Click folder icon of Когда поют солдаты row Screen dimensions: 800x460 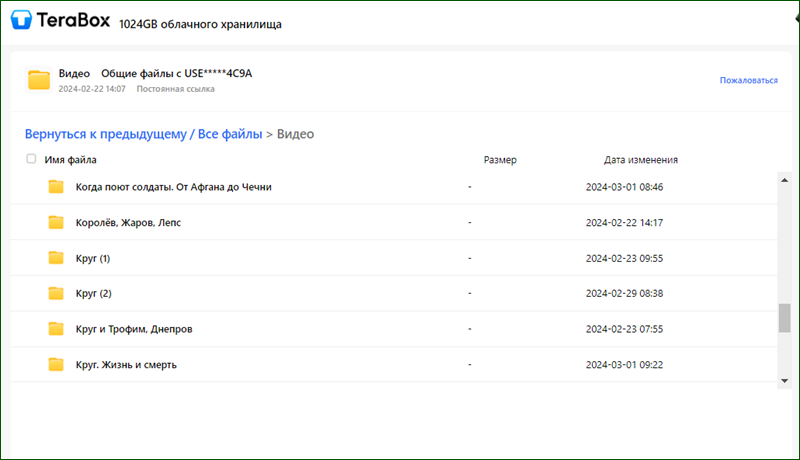click(56, 187)
